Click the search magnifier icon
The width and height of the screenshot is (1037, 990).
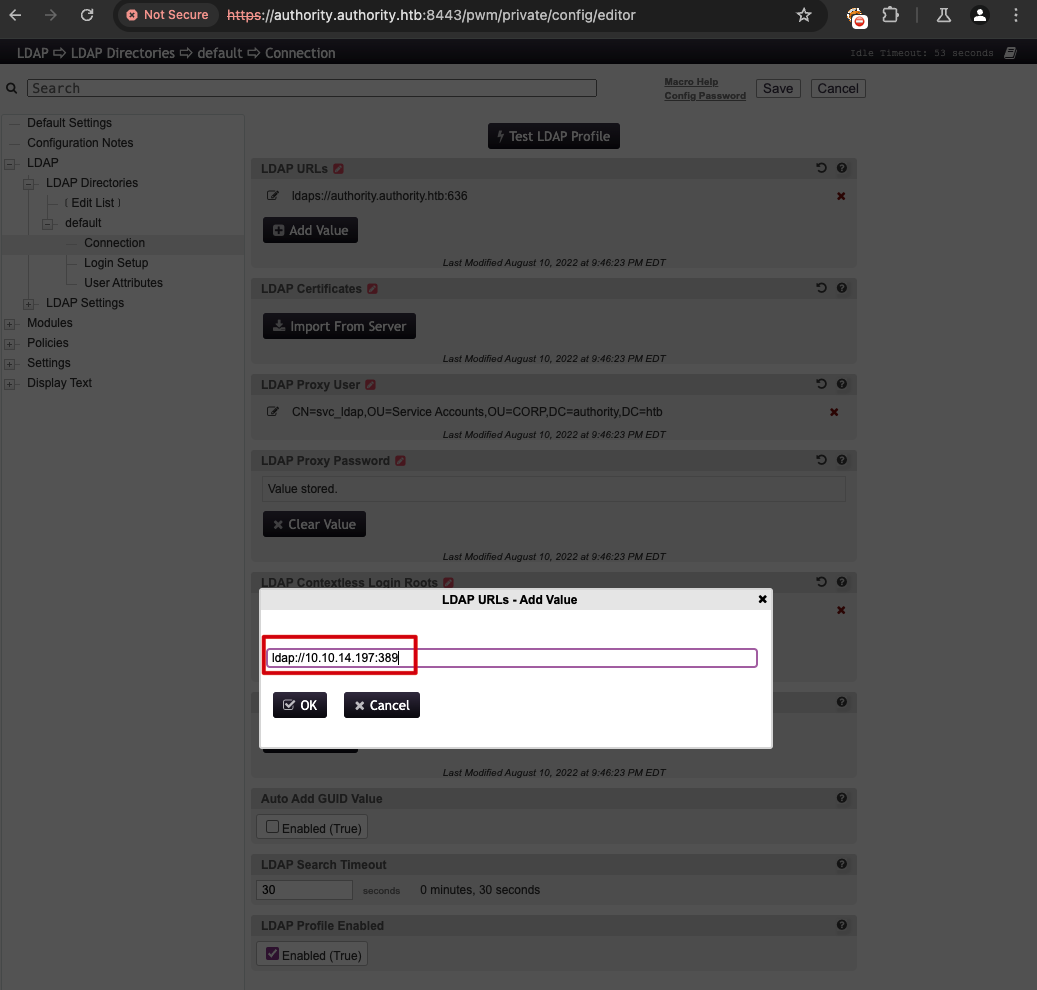pyautogui.click(x=11, y=88)
